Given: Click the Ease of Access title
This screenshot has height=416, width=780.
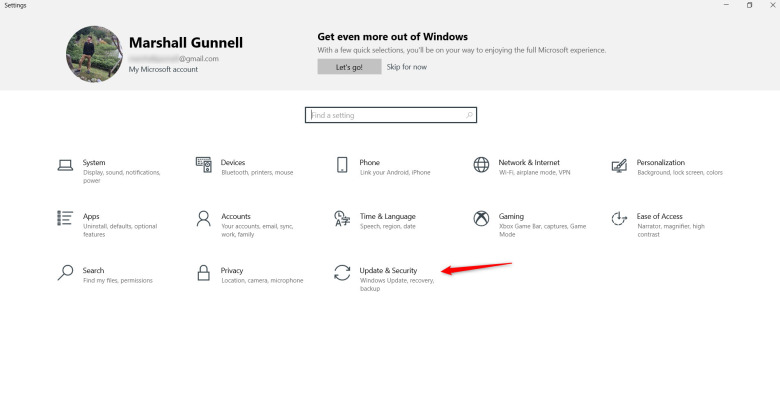Looking at the screenshot, I should pos(660,216).
